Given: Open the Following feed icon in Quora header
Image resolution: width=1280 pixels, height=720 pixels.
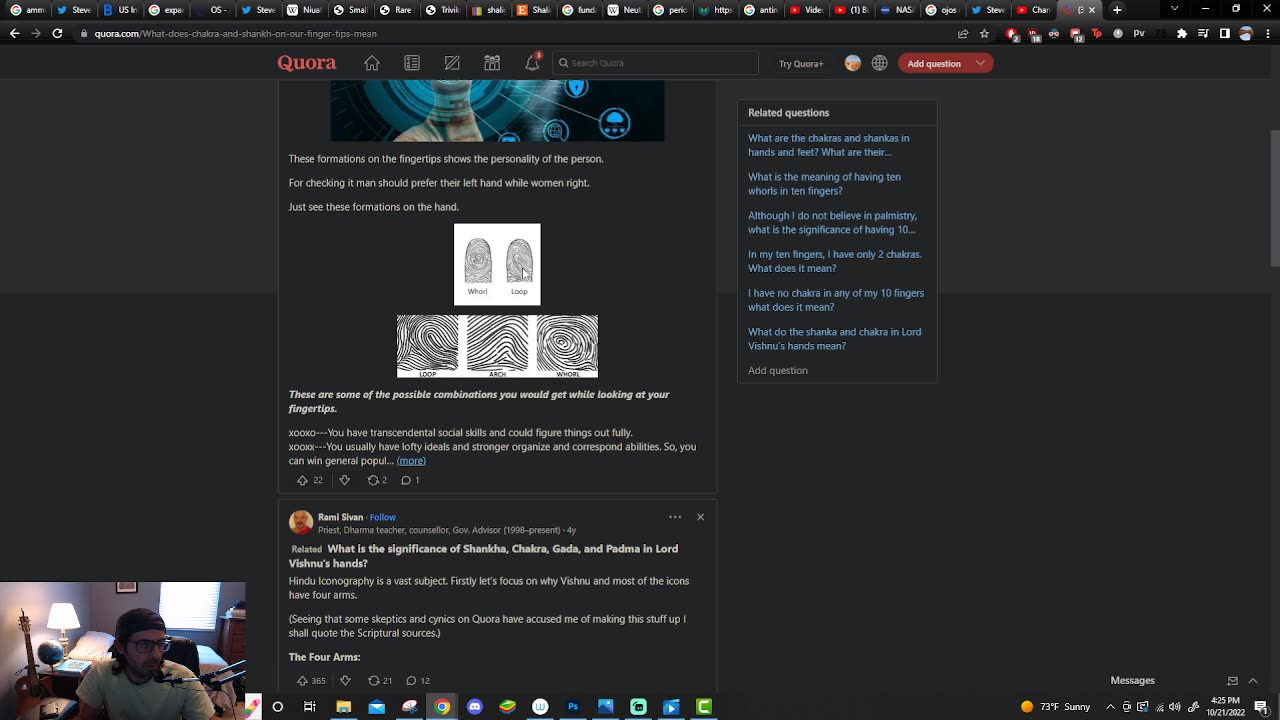Looking at the screenshot, I should 412,63.
